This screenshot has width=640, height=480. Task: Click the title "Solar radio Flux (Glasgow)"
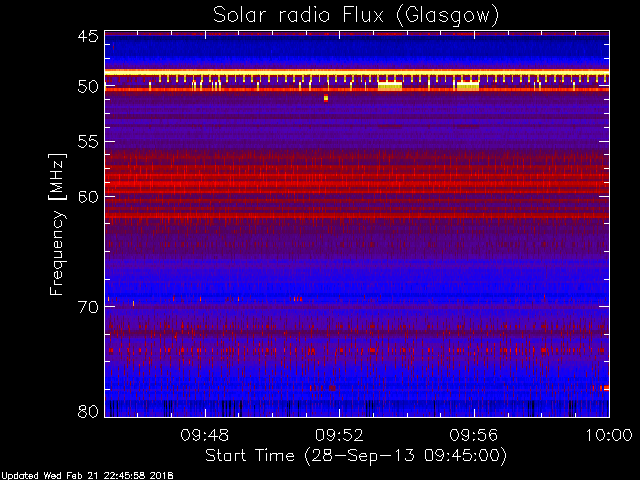pos(356,16)
